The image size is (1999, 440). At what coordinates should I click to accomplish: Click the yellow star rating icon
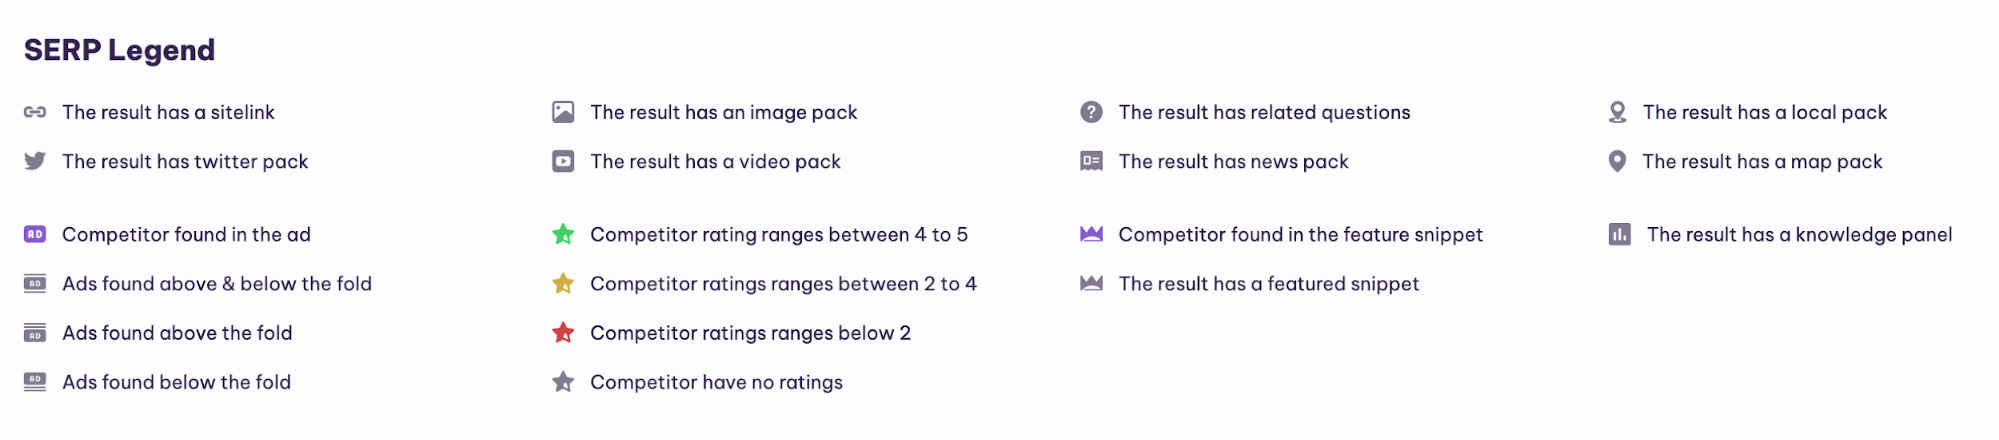click(563, 283)
